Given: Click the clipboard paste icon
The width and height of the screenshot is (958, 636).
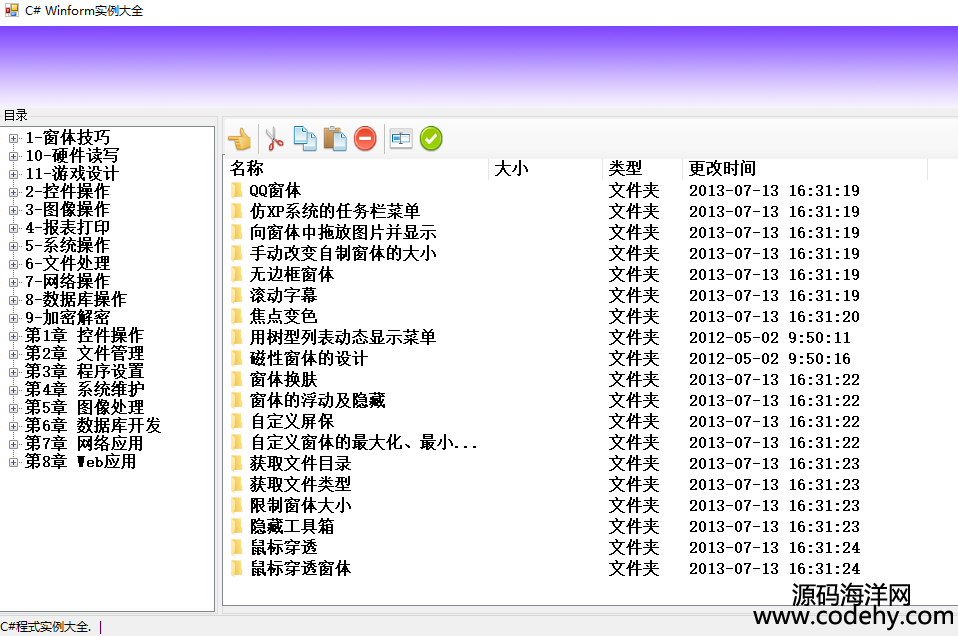Looking at the screenshot, I should [x=335, y=139].
